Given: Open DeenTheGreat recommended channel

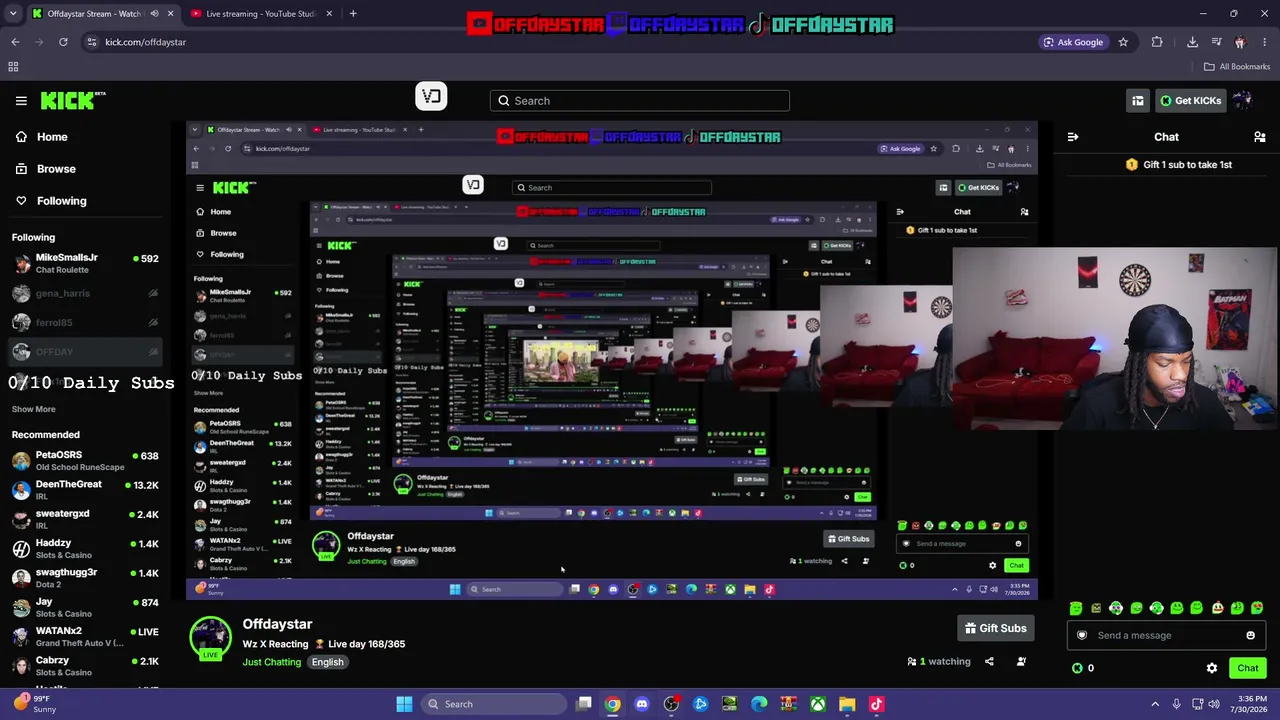Looking at the screenshot, I should pos(85,490).
